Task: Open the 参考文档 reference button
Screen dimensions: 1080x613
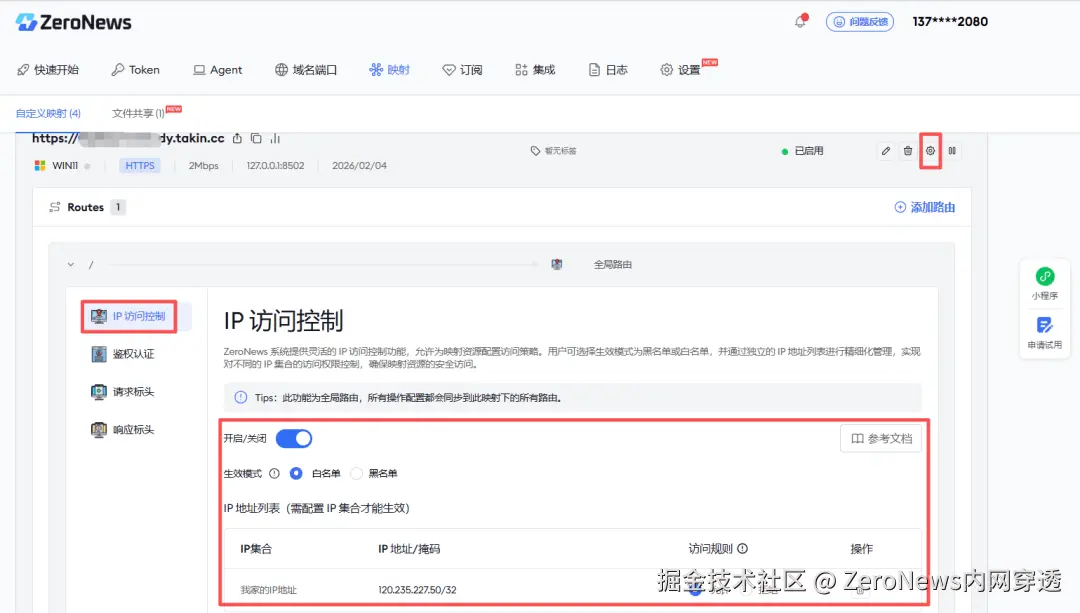Action: click(x=881, y=439)
